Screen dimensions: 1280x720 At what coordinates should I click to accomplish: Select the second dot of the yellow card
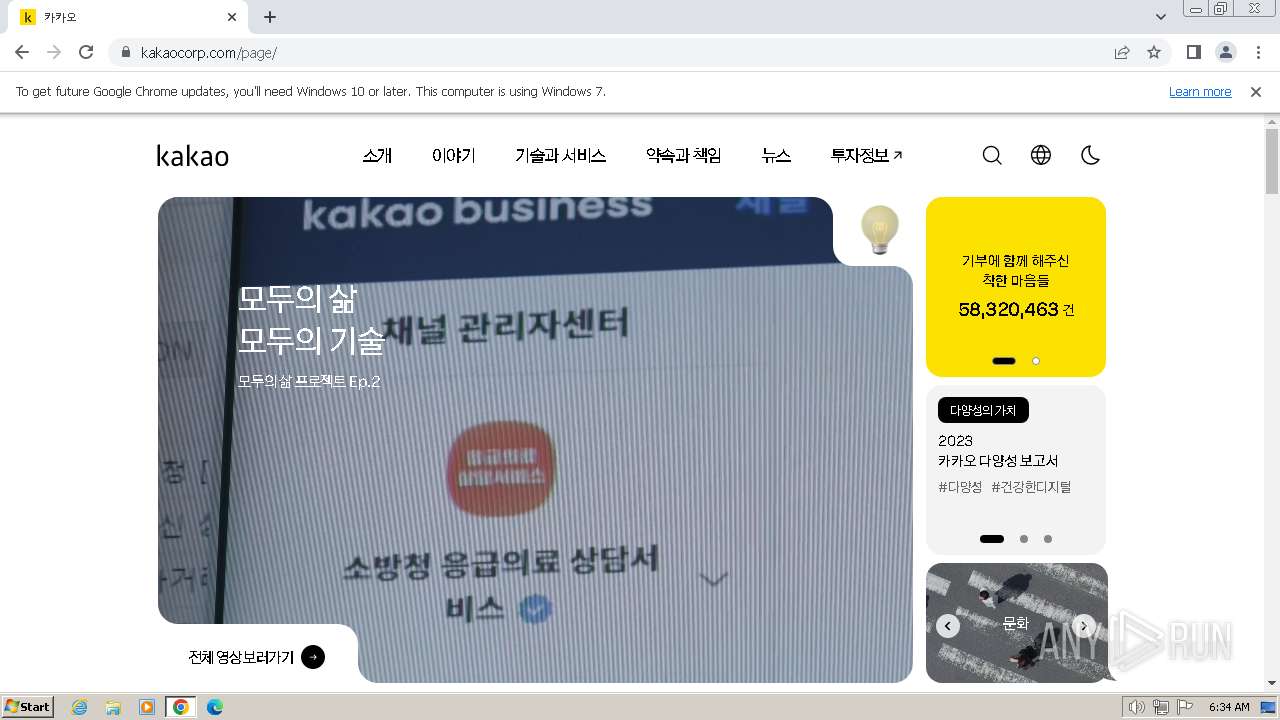click(1036, 361)
